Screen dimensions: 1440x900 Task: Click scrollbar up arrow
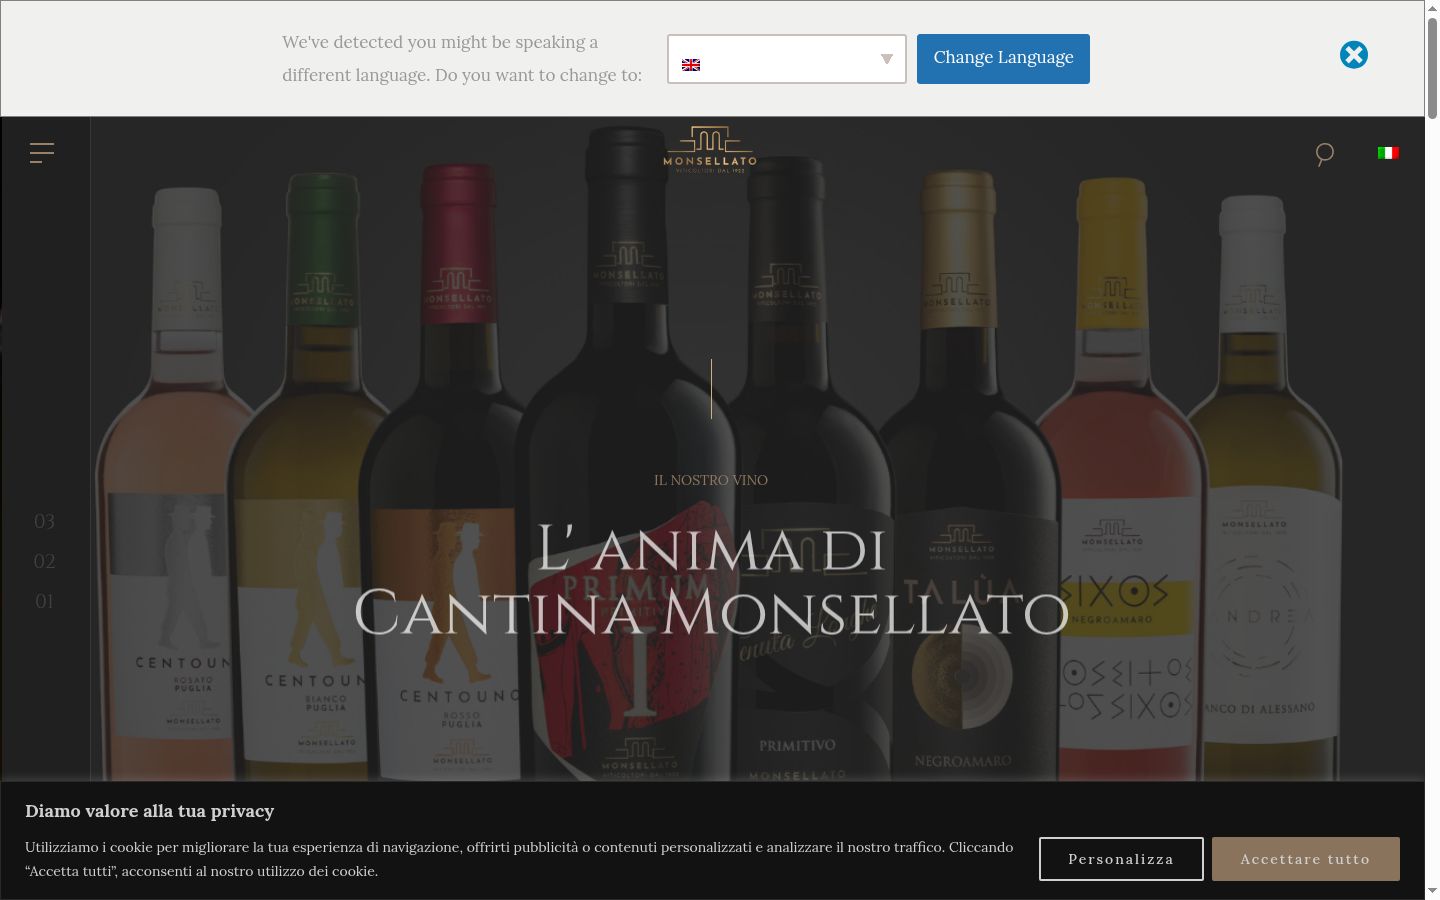(1432, 8)
